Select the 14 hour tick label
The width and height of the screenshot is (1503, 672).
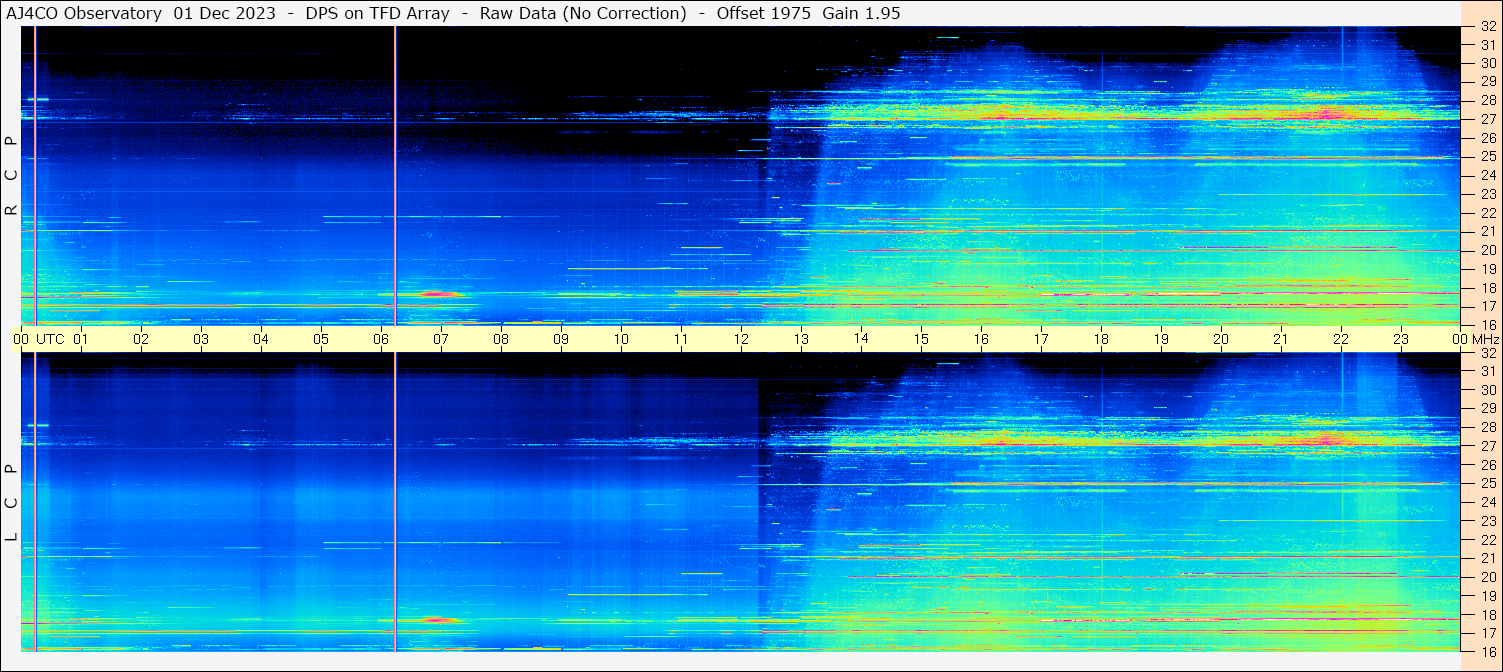point(861,339)
